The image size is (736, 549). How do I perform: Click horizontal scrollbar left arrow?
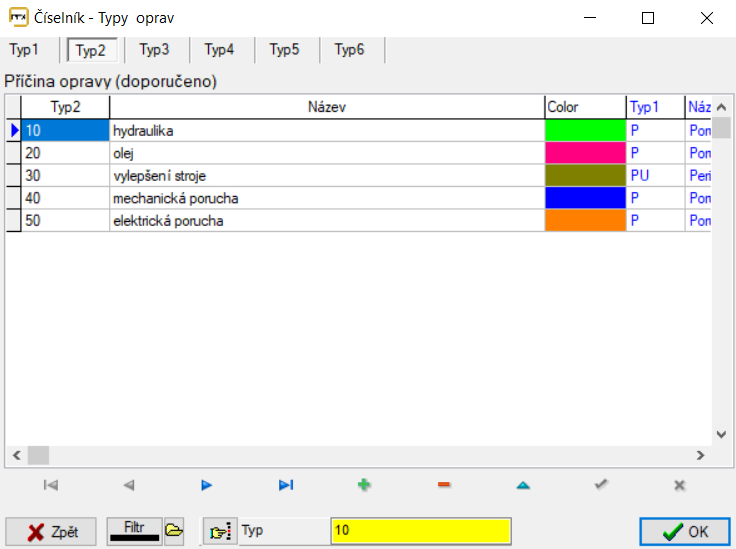[17, 455]
